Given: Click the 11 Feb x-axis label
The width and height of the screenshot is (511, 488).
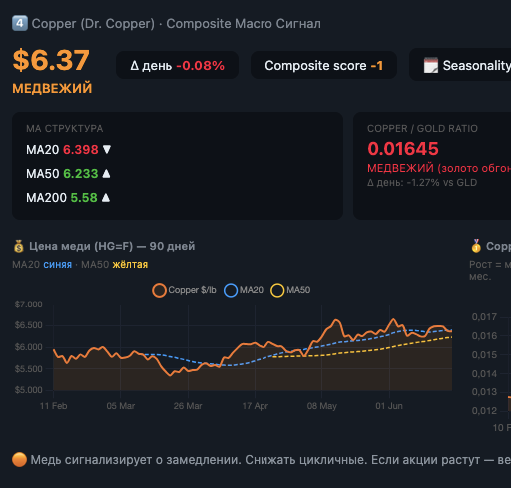Looking at the screenshot, I should (x=53, y=406).
